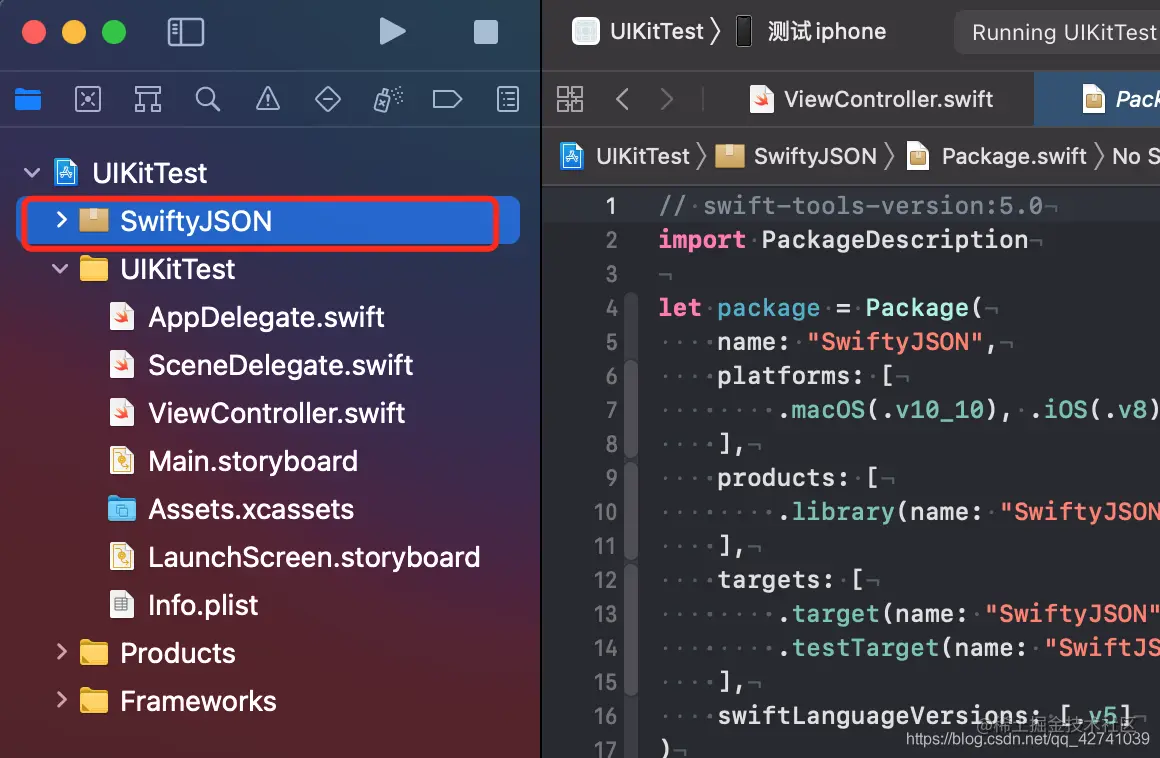Select the Frameworks folder

click(178, 701)
